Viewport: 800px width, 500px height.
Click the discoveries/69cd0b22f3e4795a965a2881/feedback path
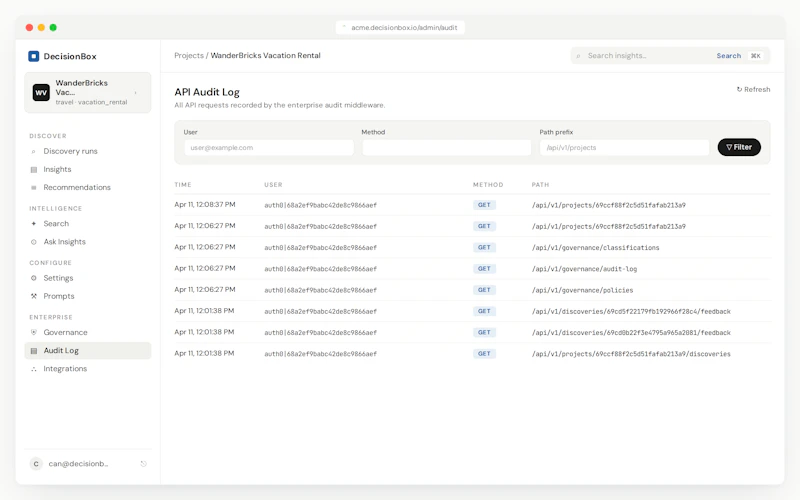tap(631, 333)
